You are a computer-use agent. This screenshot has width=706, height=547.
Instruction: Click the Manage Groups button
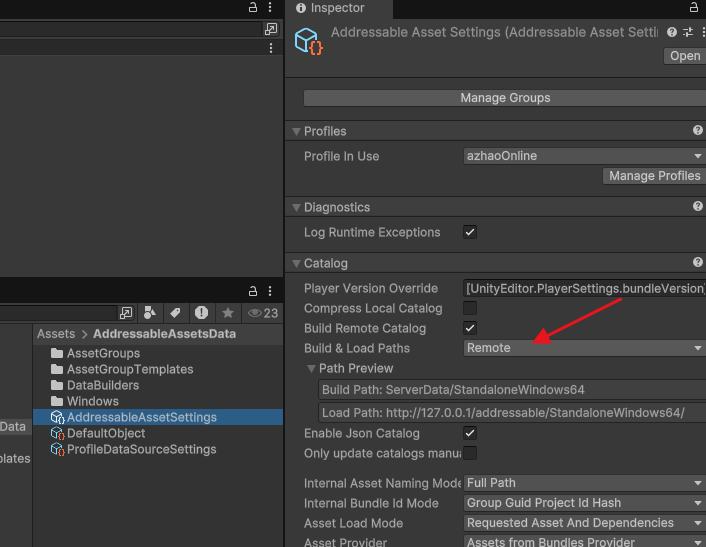click(505, 98)
